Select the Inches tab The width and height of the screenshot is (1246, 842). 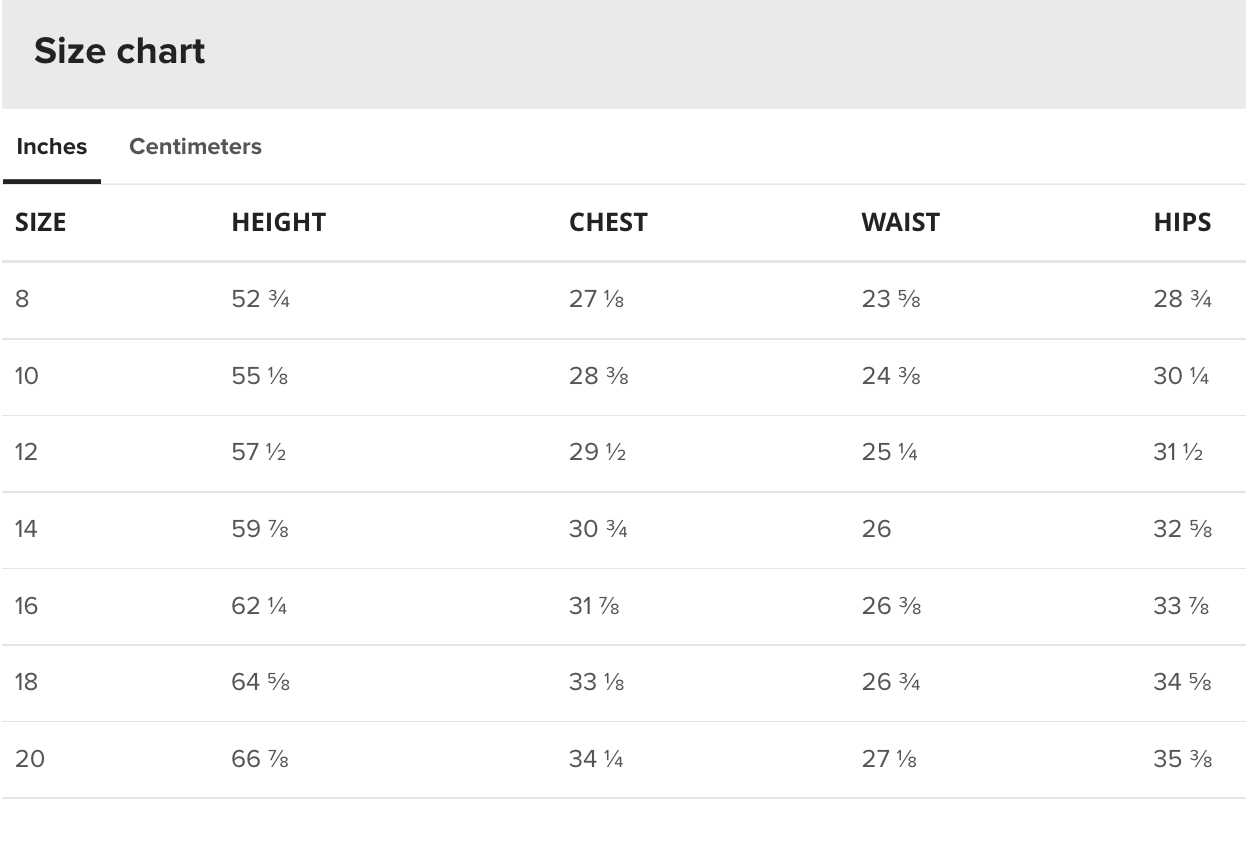click(52, 146)
